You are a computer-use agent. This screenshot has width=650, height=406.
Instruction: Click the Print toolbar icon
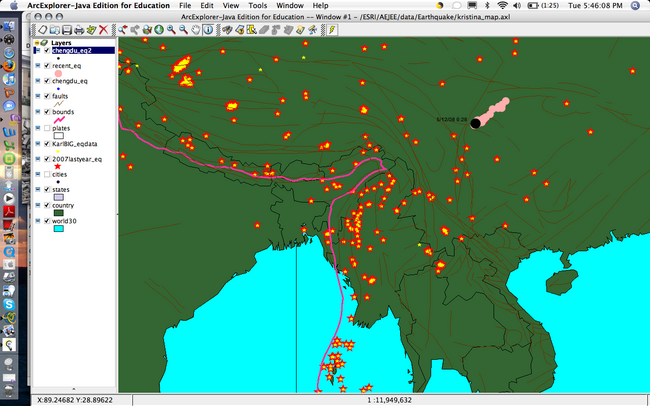click(x=77, y=30)
